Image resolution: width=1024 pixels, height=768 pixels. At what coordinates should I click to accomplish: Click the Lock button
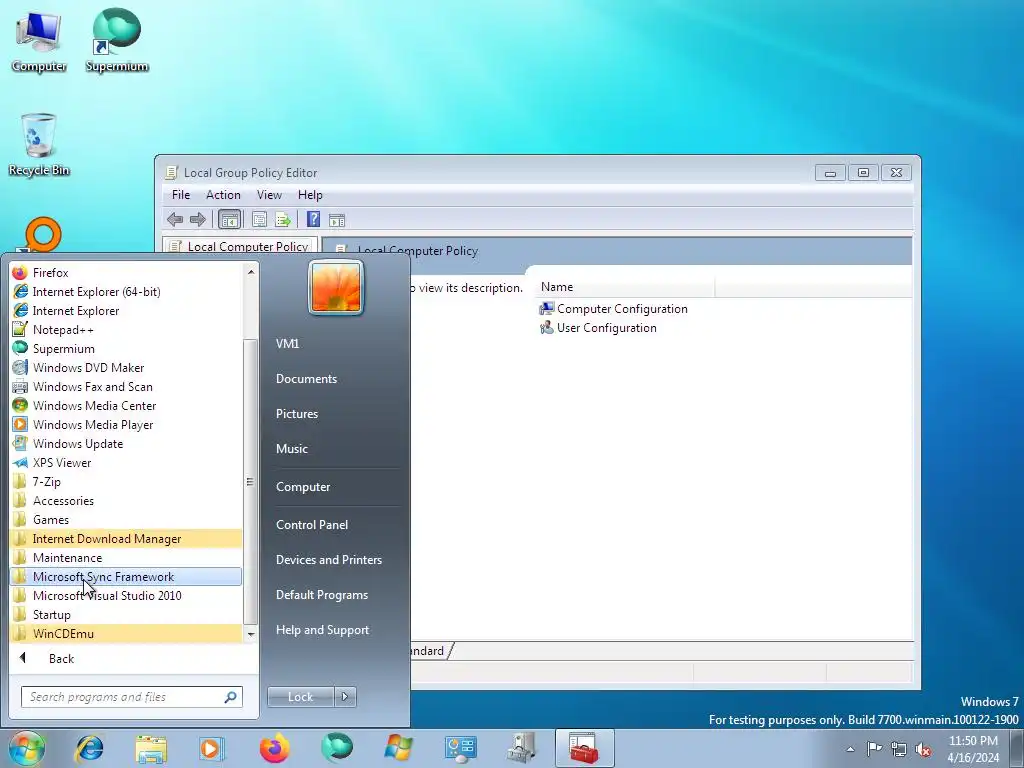tap(300, 697)
